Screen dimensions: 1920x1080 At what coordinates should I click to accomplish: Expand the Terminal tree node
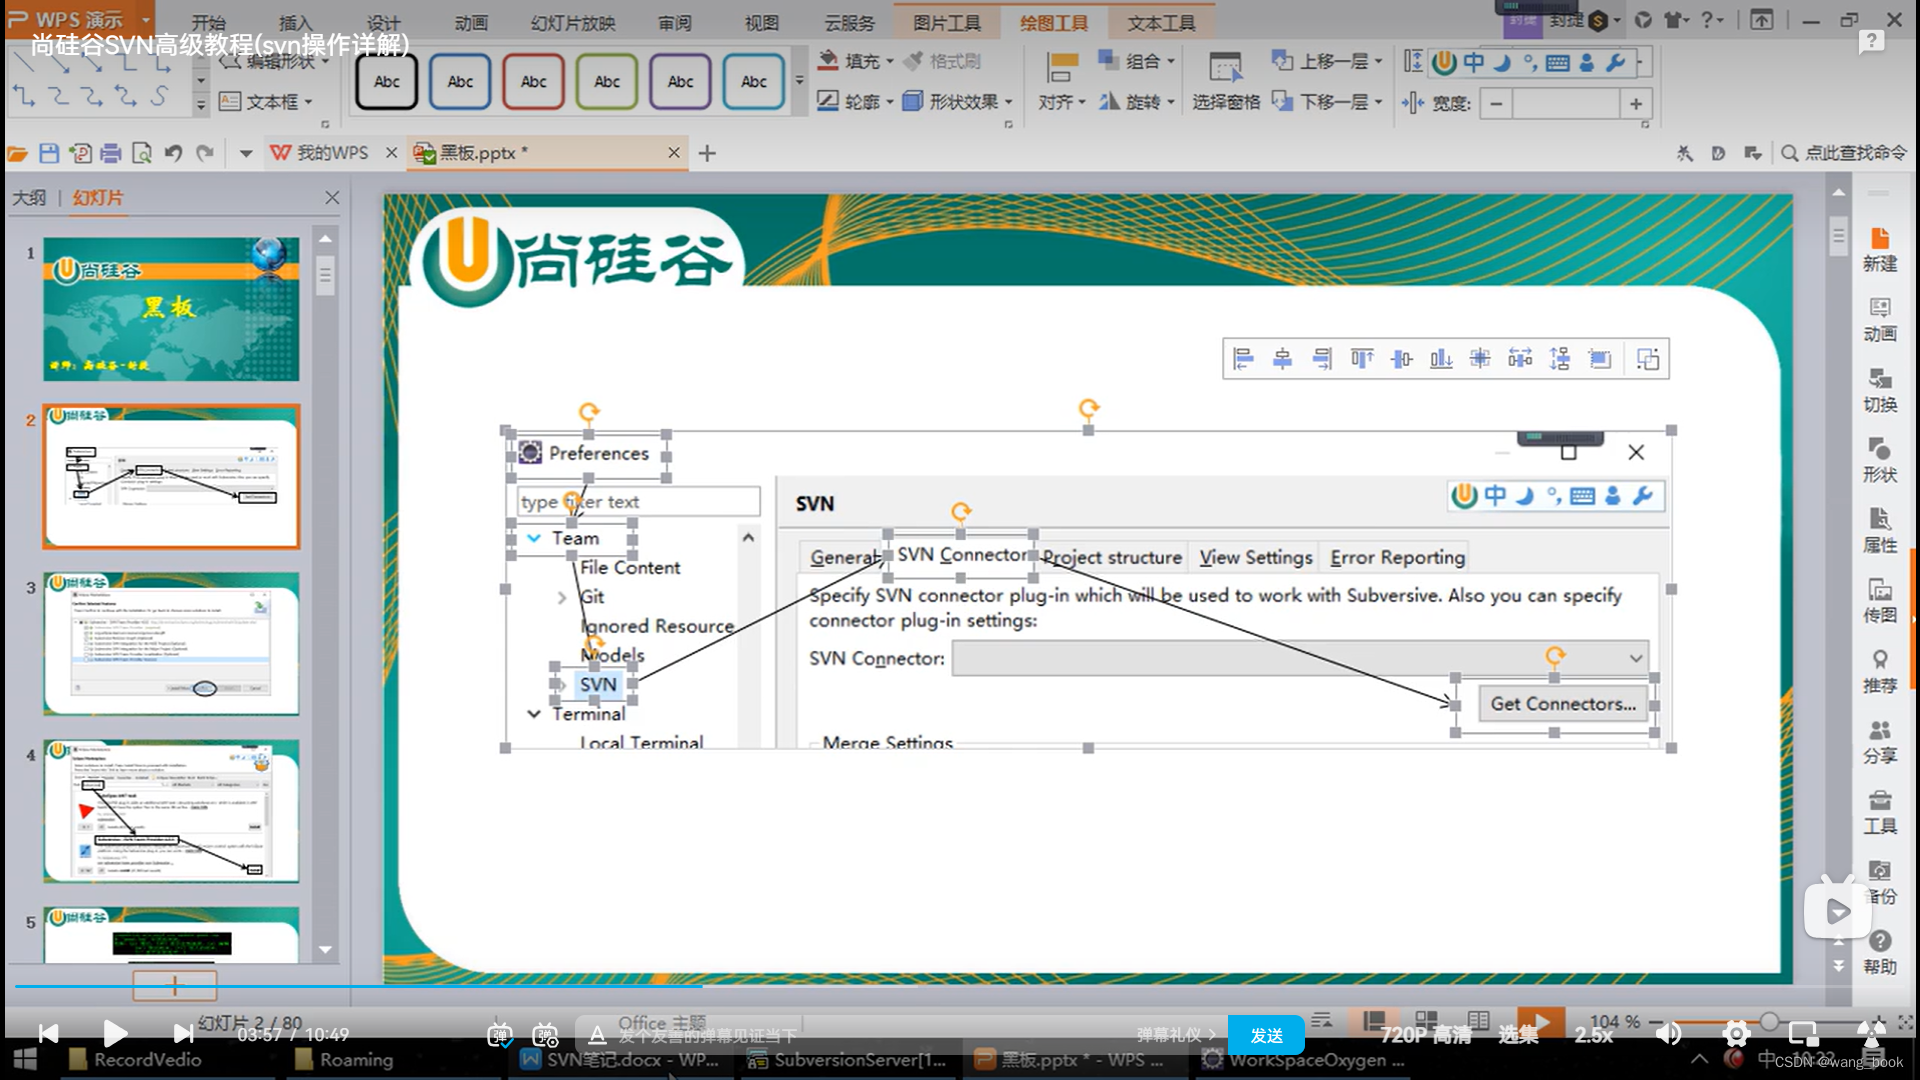click(x=534, y=713)
